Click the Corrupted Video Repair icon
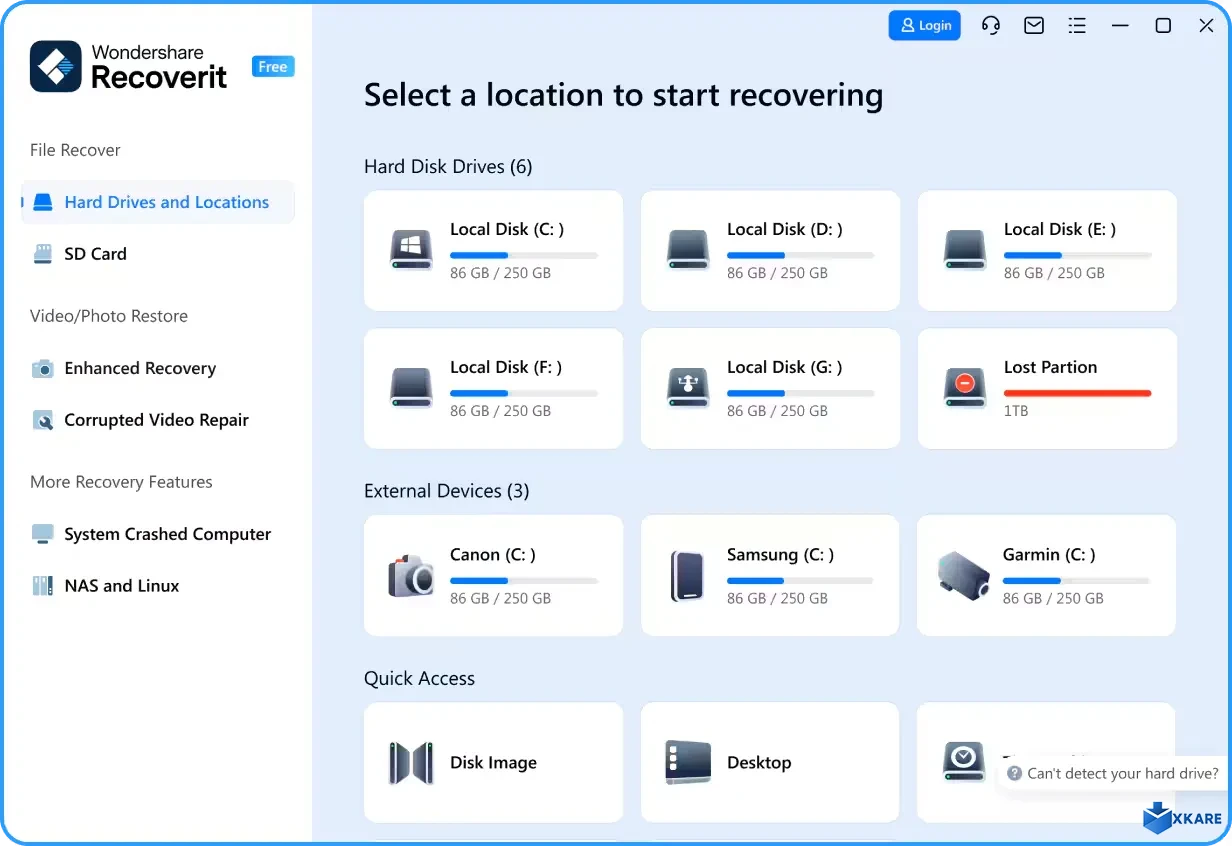 click(42, 420)
